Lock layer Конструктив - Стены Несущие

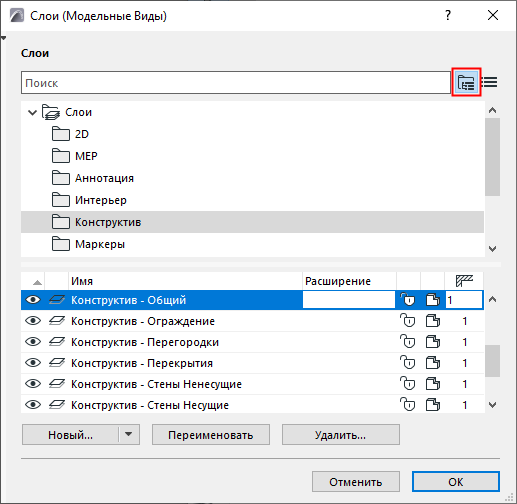(x=408, y=404)
